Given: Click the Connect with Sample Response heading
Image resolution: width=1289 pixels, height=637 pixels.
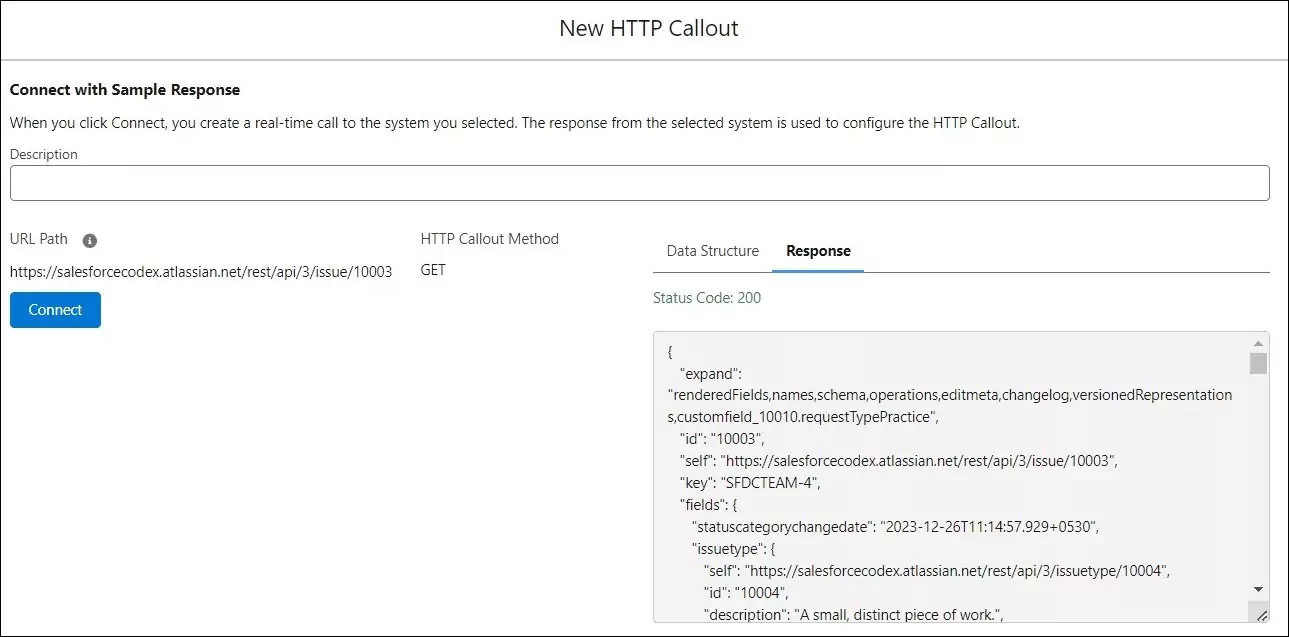Looking at the screenshot, I should 125,90.
